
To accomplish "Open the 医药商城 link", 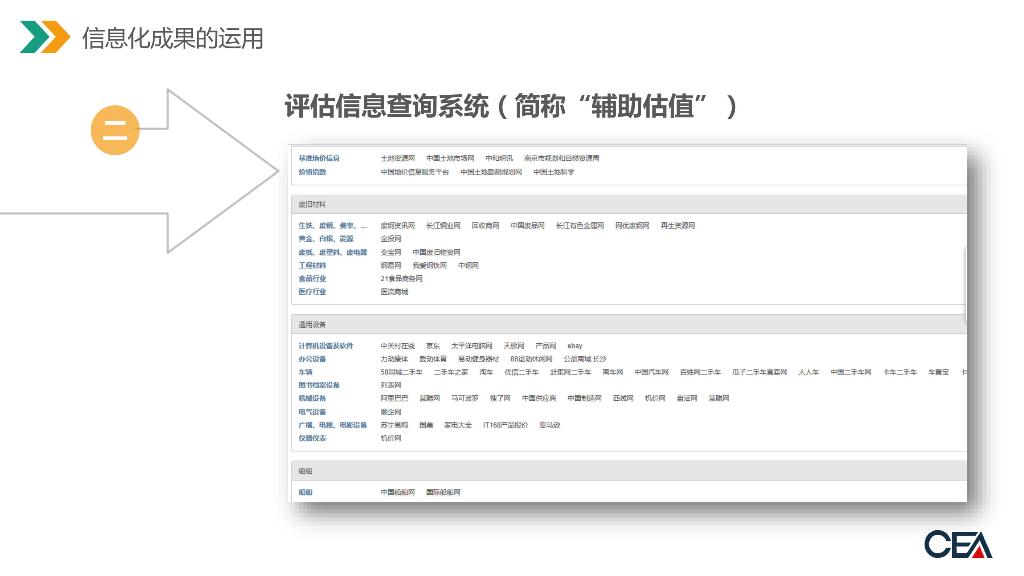I will [x=394, y=291].
